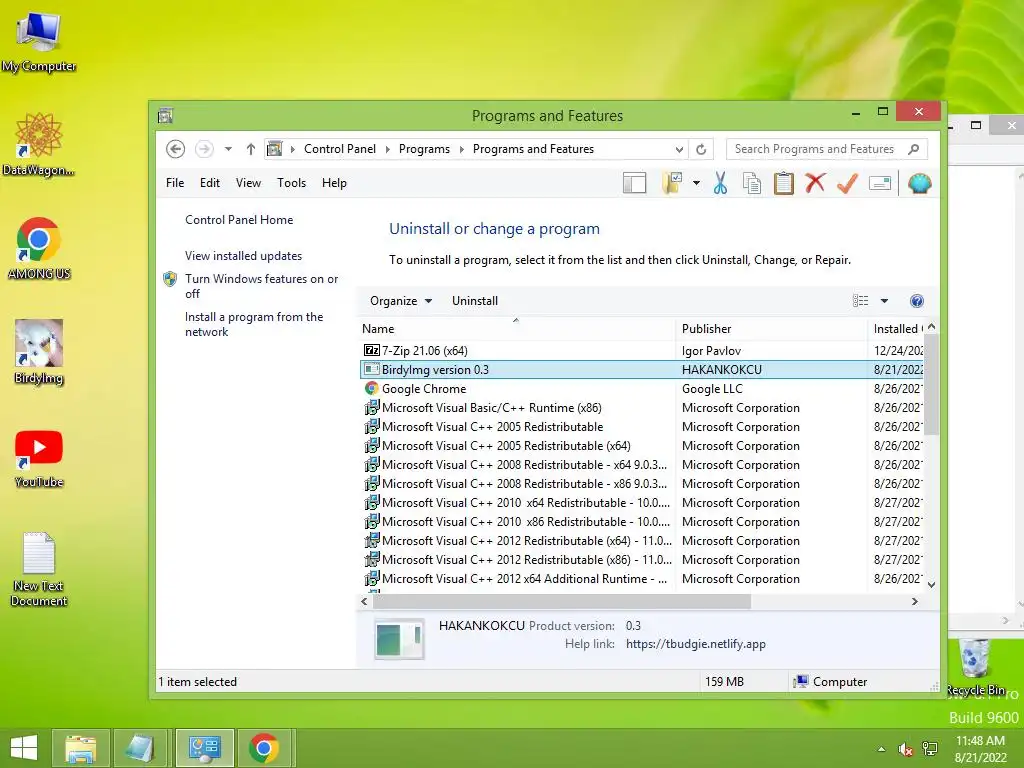Expand the address bar history dropdown
The height and width of the screenshot is (768, 1024).
679,150
